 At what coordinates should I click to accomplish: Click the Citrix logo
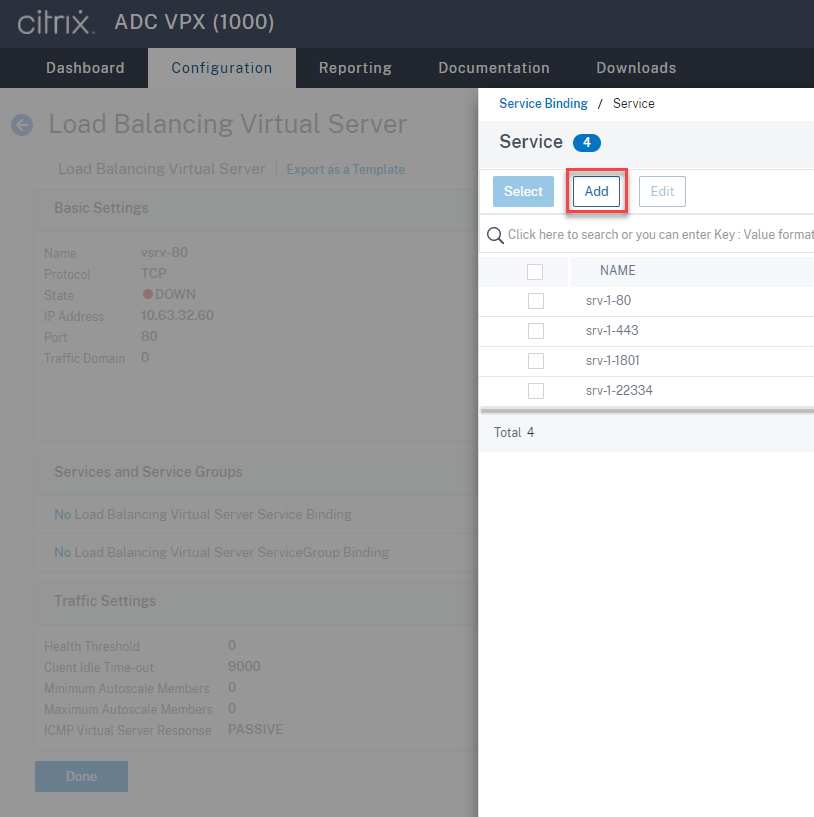point(51,22)
